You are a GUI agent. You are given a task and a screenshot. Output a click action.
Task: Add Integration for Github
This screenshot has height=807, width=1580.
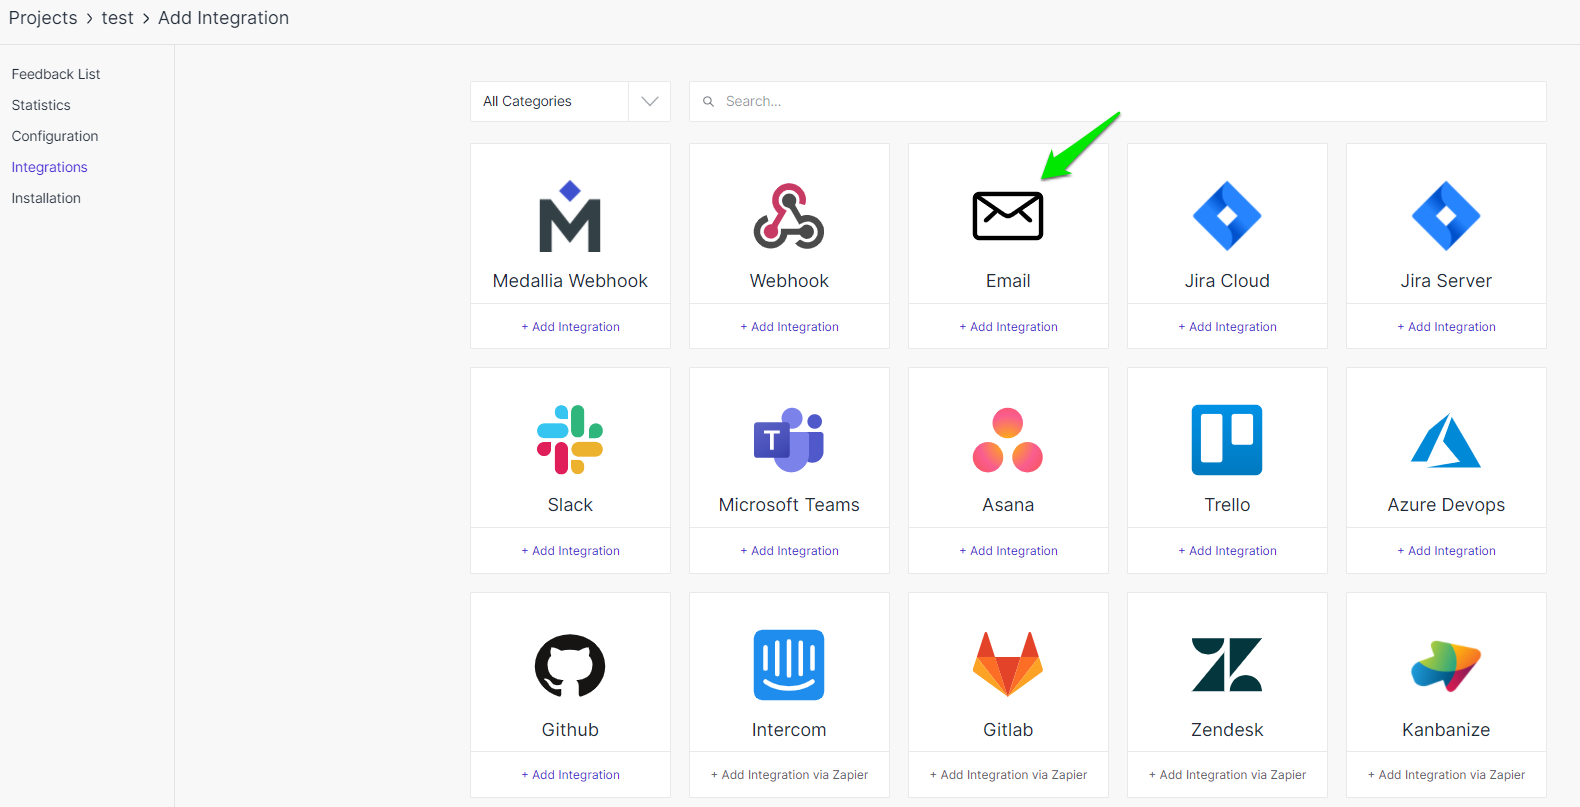point(570,775)
